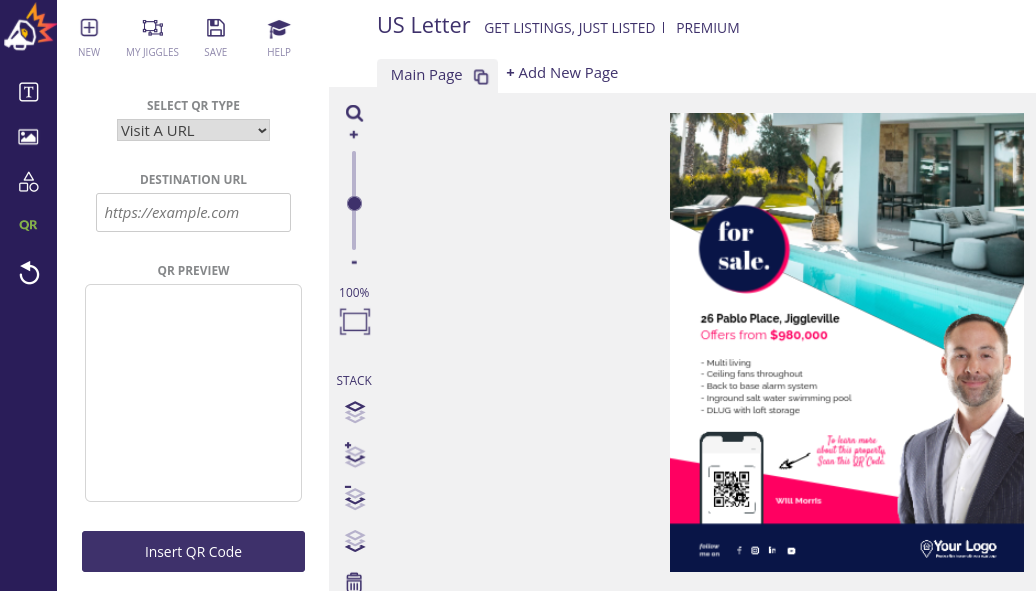Screen dimensions: 1036x591
Task: Open the Image tool in sidebar
Action: pos(28,137)
